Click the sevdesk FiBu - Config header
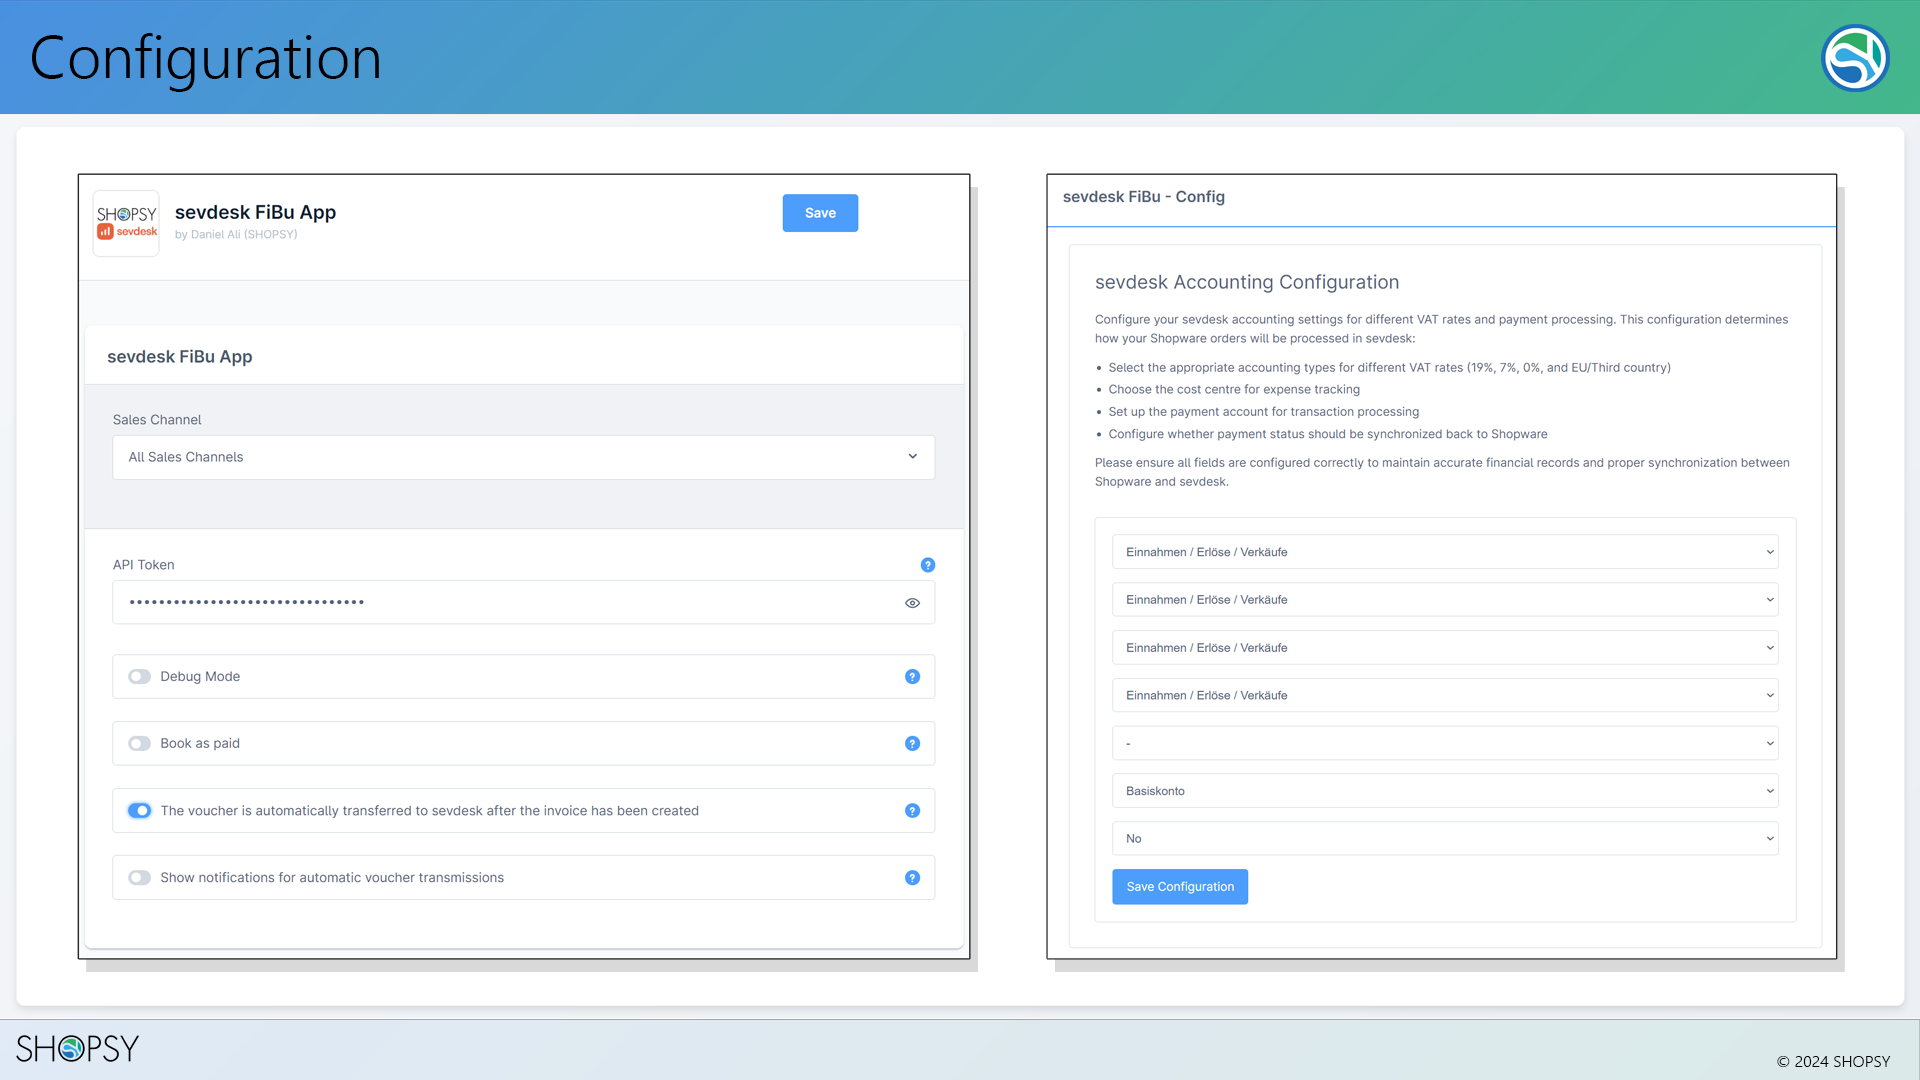Screen dimensions: 1920x1080 1144,197
